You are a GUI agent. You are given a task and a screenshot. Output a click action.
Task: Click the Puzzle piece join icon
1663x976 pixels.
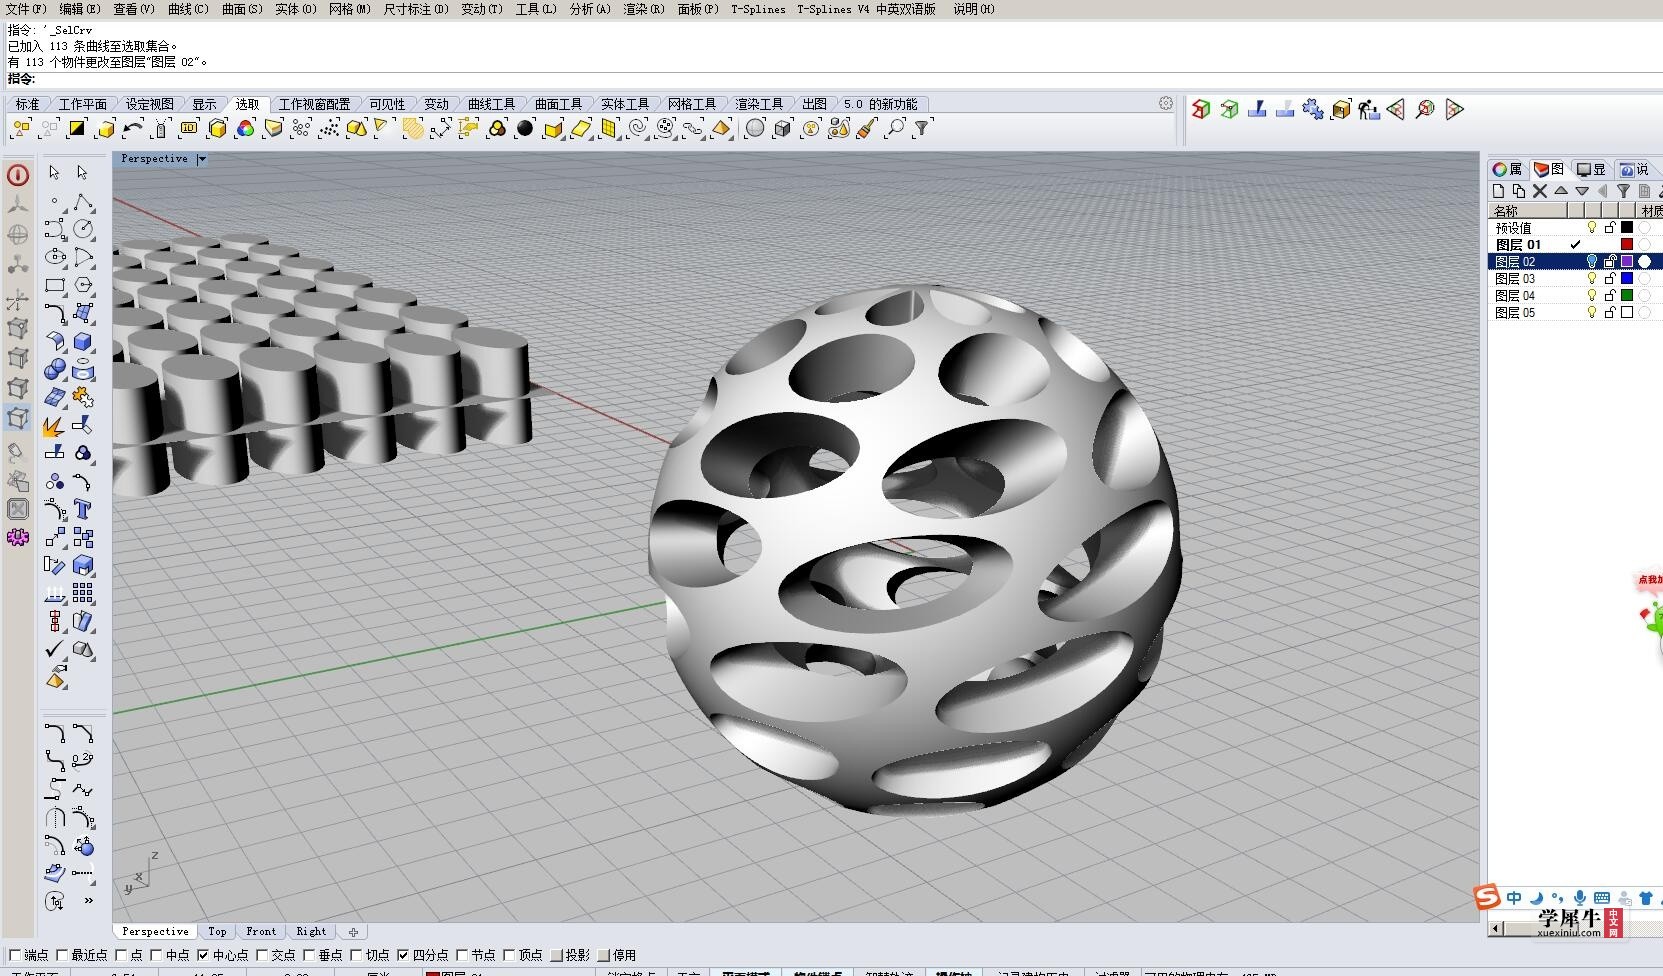tap(84, 398)
